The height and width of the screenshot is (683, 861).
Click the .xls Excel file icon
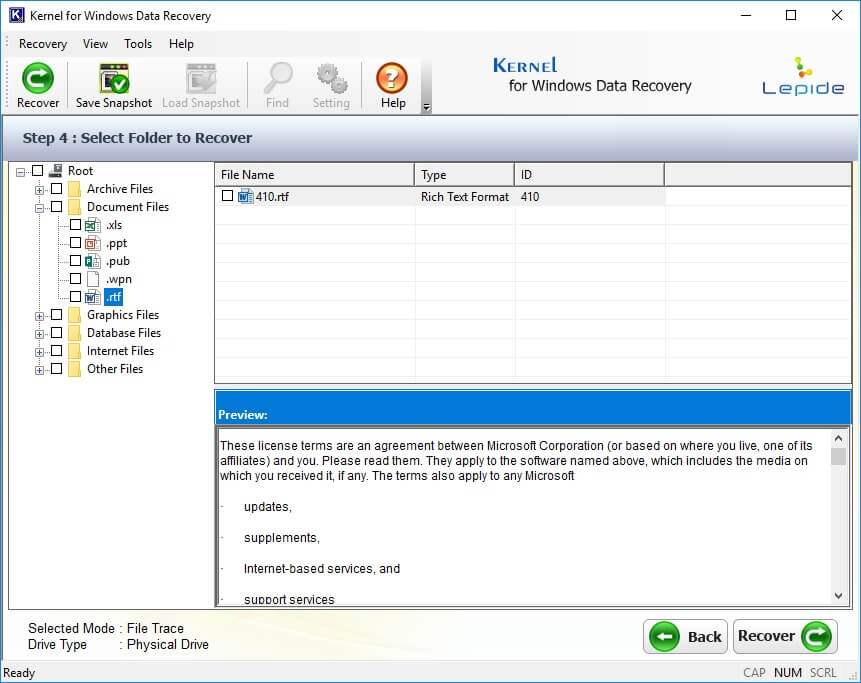coord(93,225)
